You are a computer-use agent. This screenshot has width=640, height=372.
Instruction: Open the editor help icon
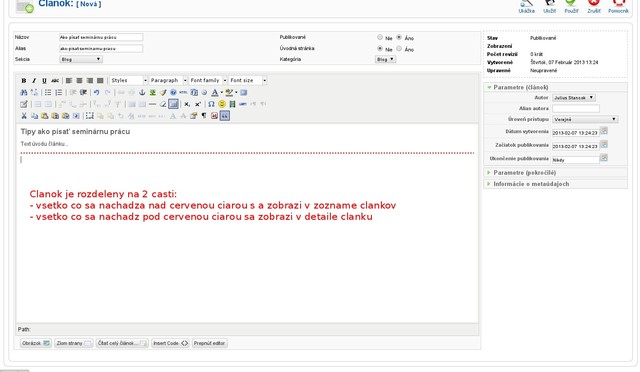point(173,93)
